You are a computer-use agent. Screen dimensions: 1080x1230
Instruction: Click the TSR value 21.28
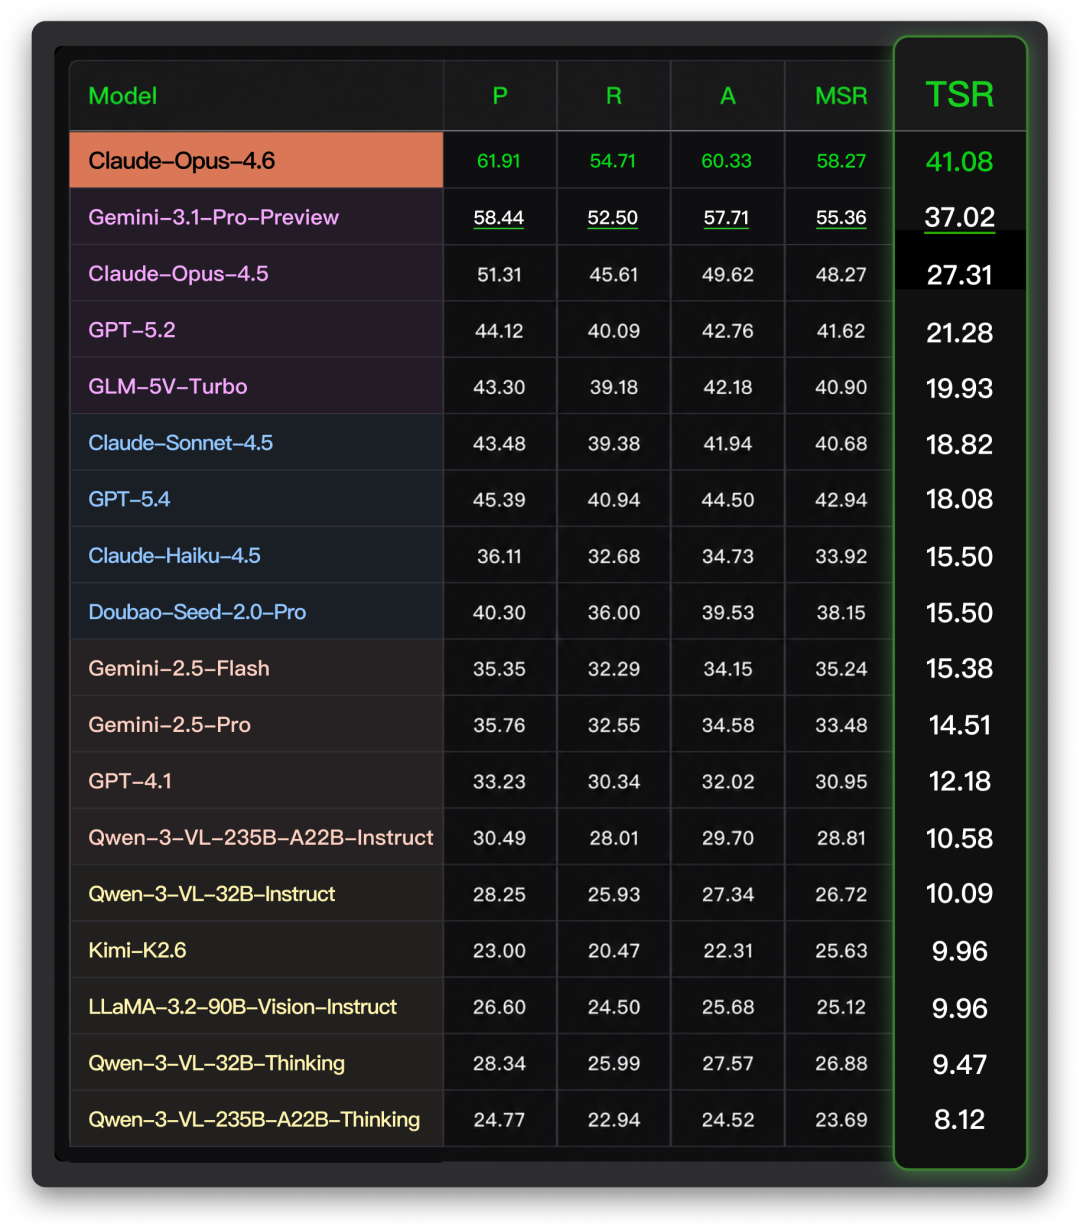(960, 332)
